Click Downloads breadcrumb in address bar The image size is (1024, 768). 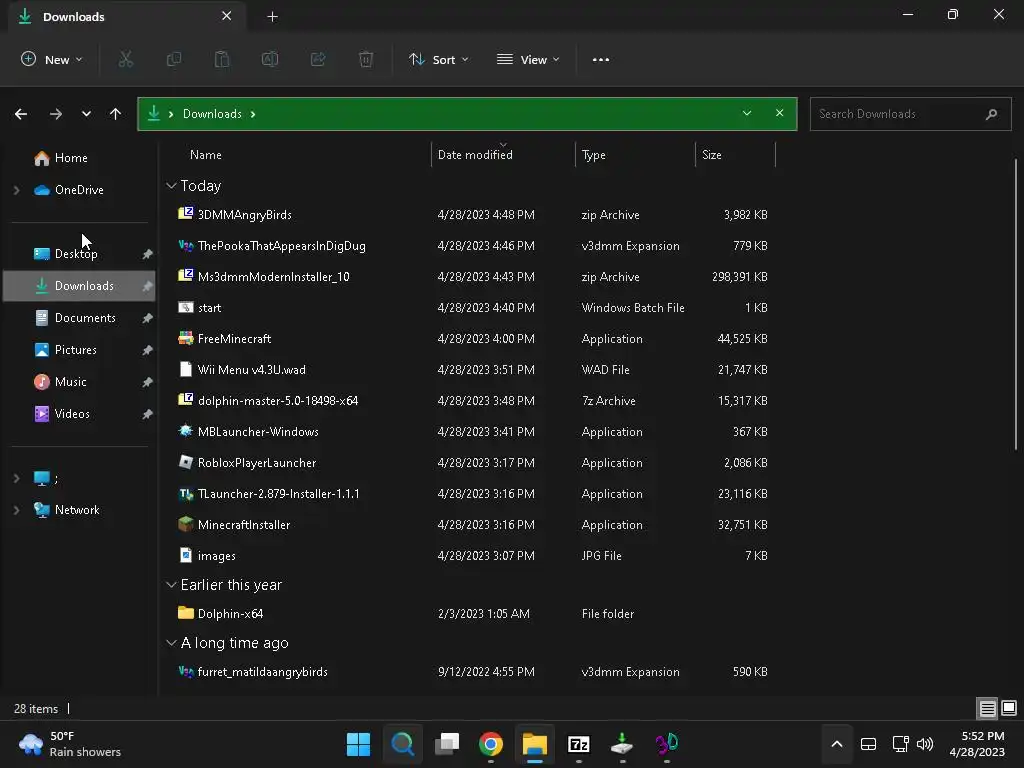212,114
